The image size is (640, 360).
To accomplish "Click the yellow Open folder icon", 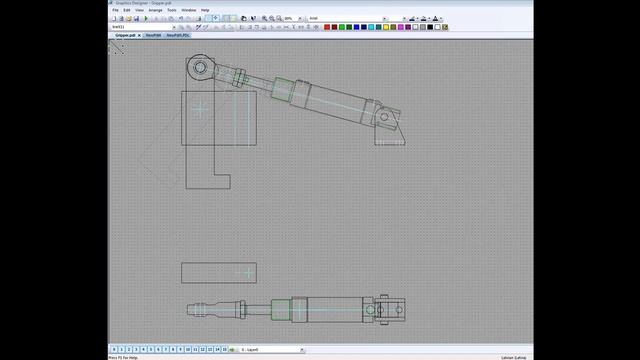I will (129, 18).
